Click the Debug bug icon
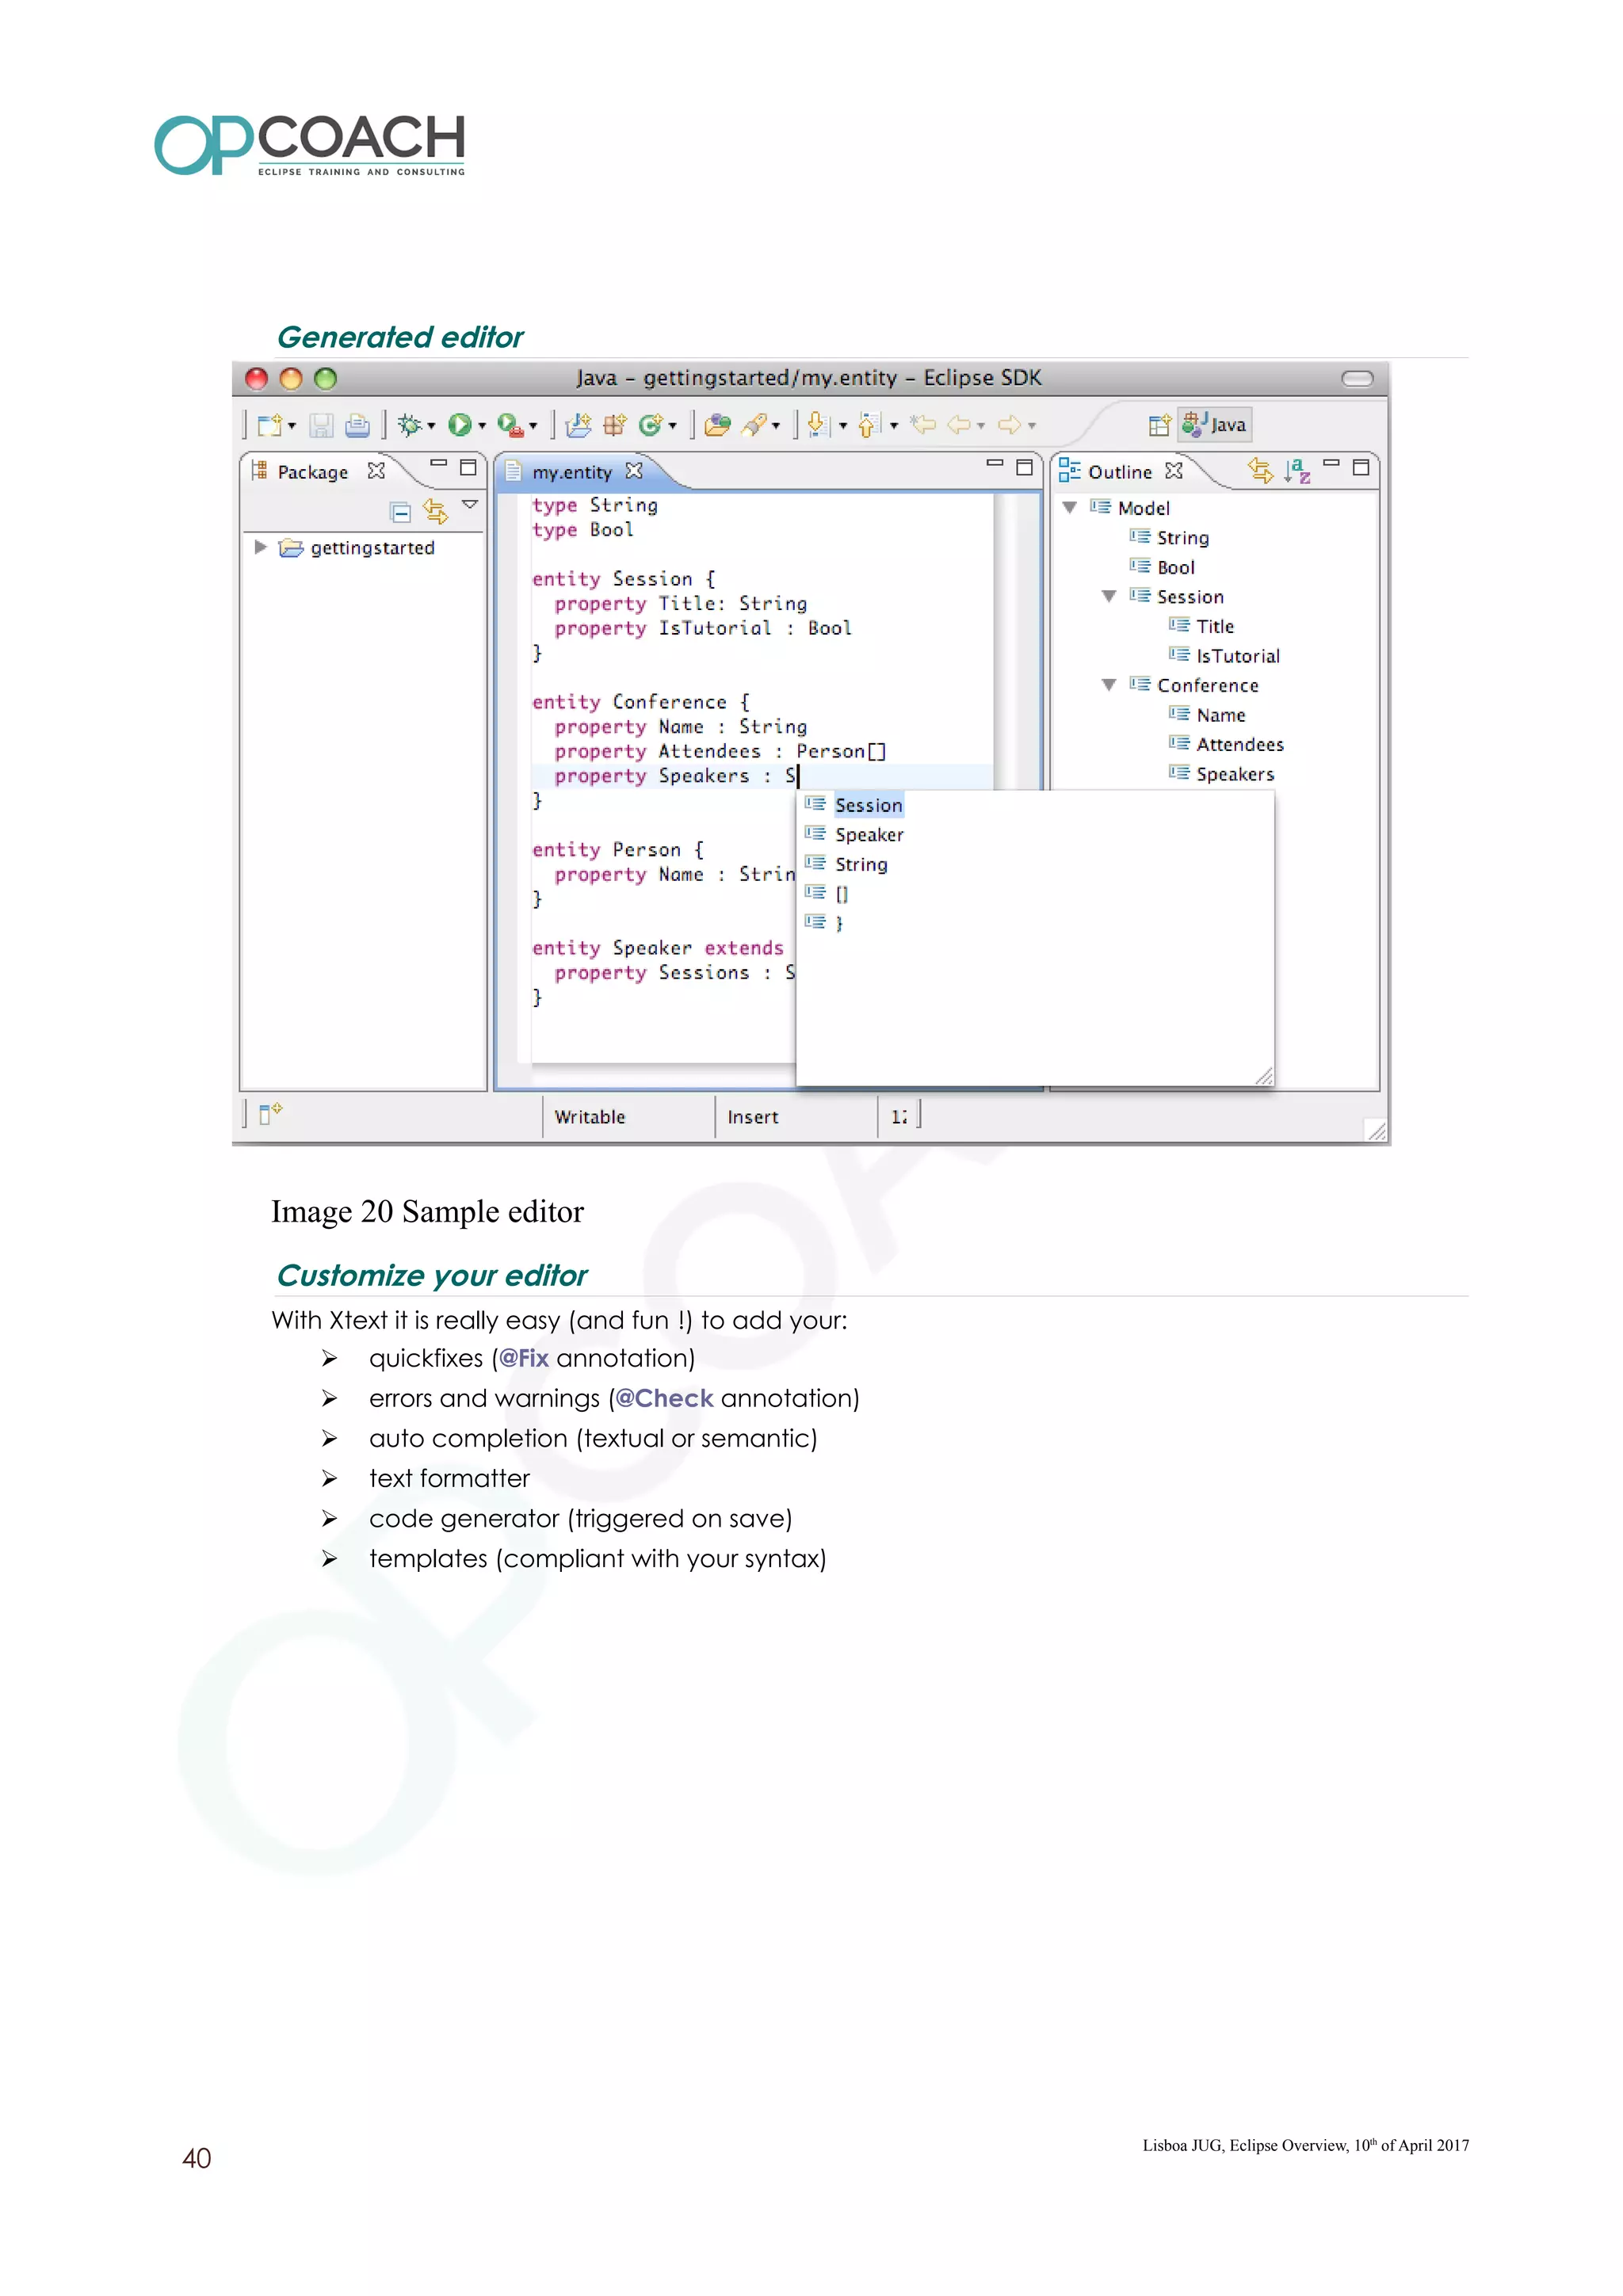 (408, 425)
